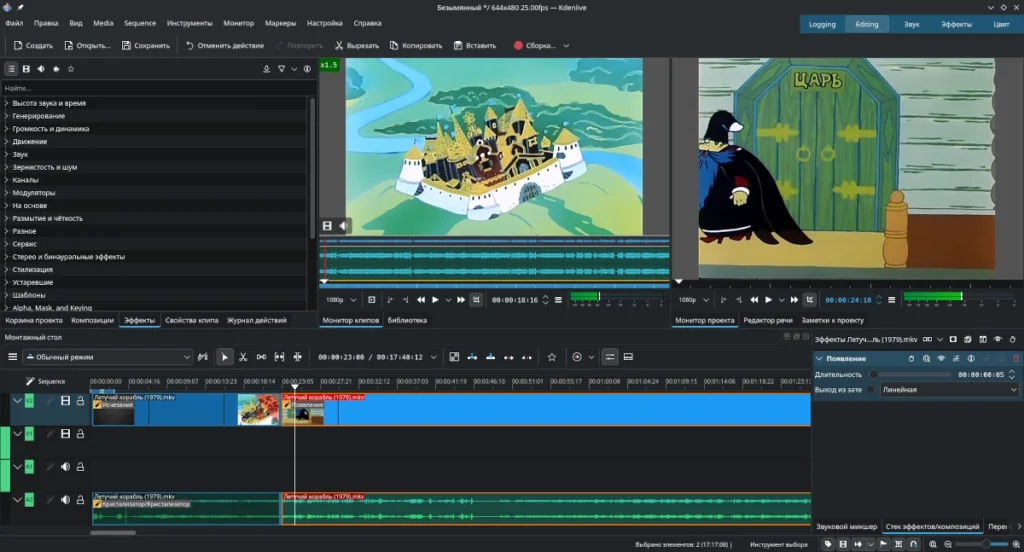Open the Sequence menu
The height and width of the screenshot is (552, 1024).
point(140,23)
